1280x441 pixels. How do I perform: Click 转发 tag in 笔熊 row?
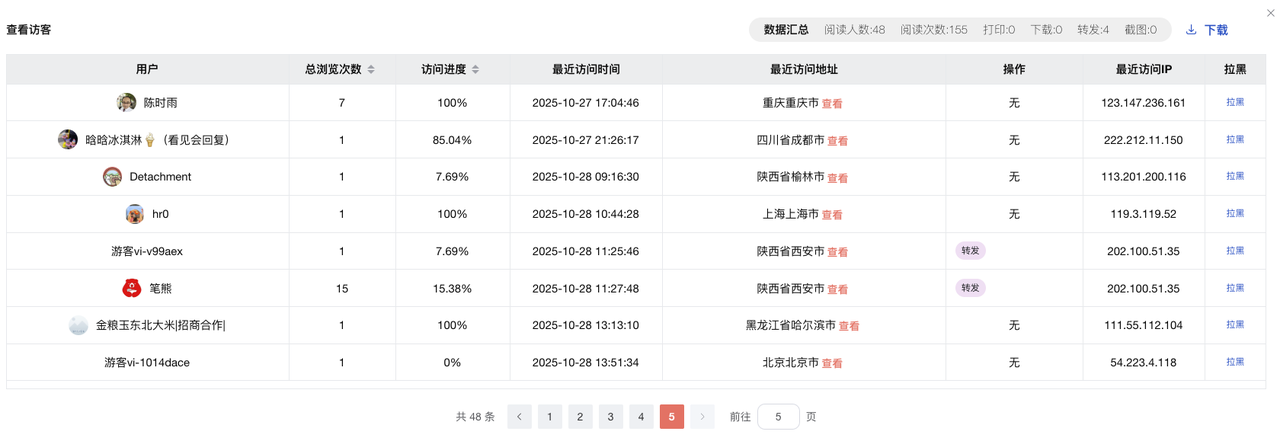pyautogui.click(x=970, y=288)
